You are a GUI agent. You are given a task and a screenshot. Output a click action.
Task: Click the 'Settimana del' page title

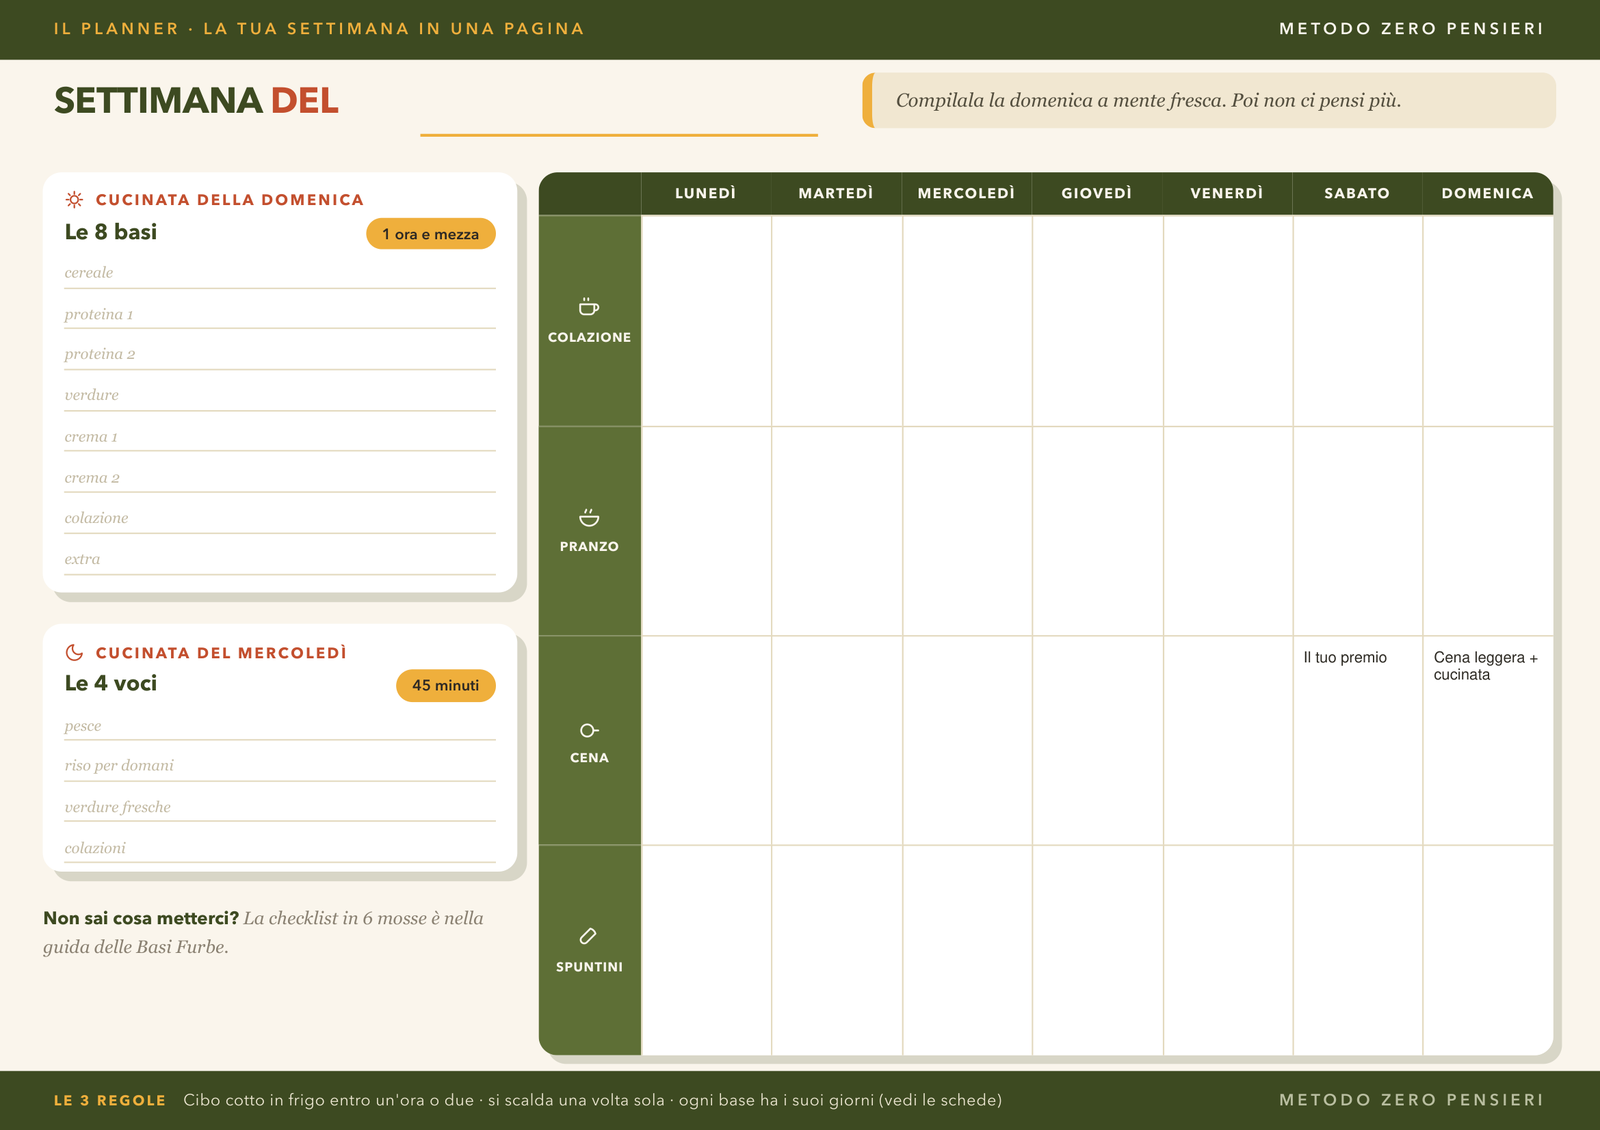(196, 101)
